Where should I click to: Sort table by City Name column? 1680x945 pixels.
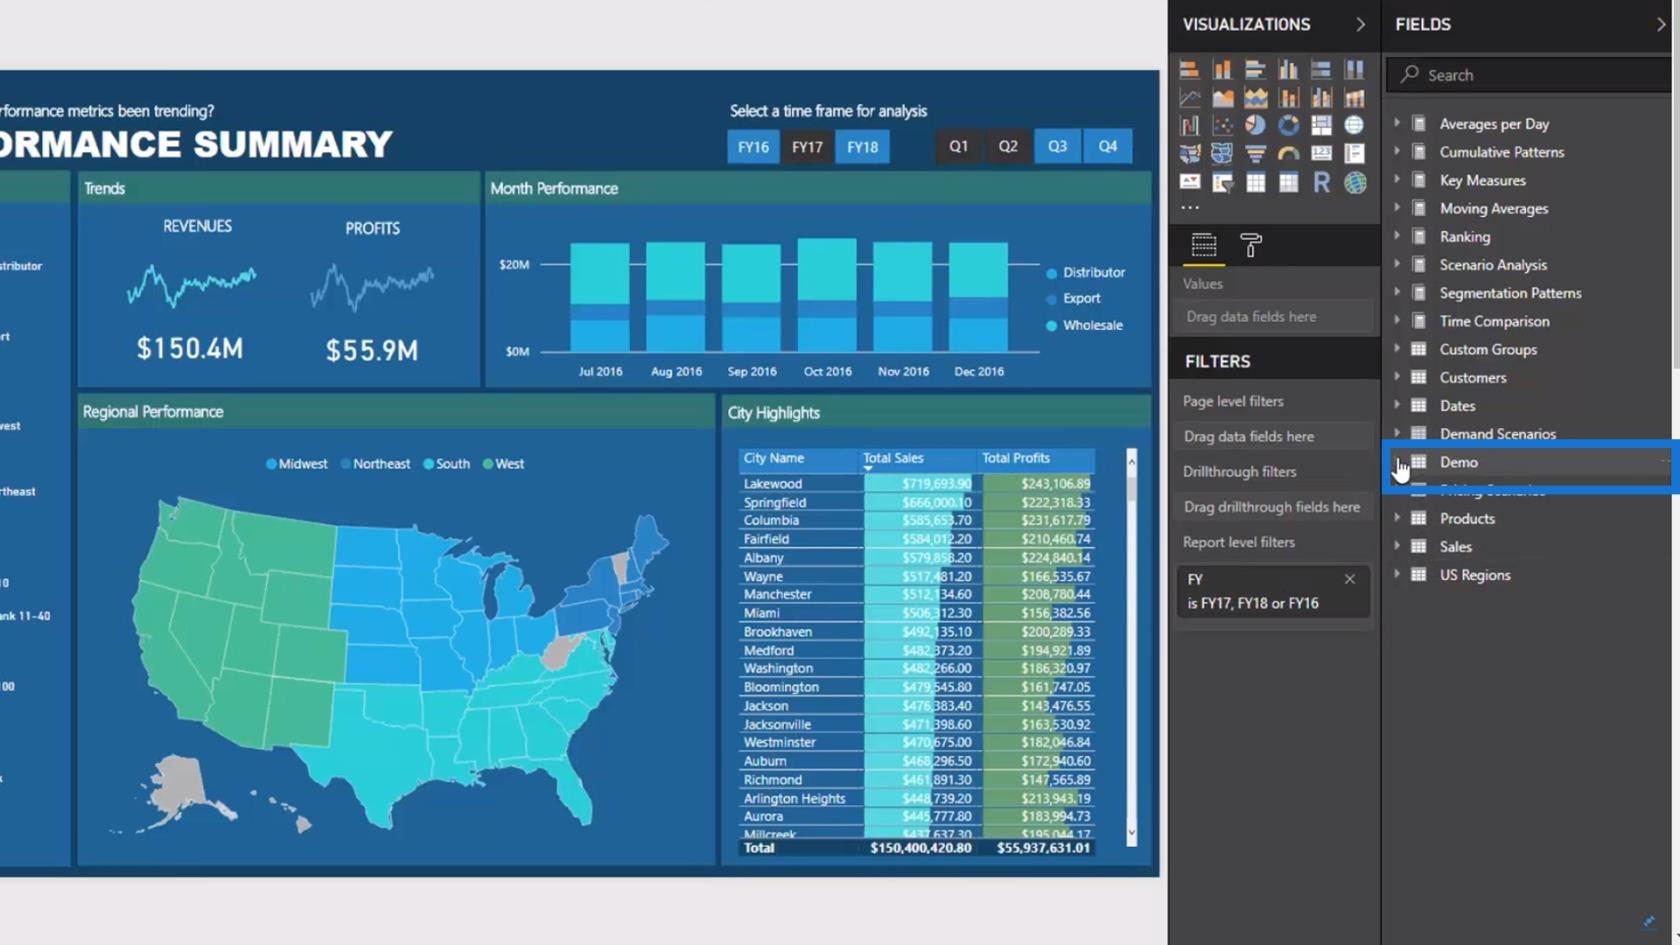pyautogui.click(x=773, y=458)
